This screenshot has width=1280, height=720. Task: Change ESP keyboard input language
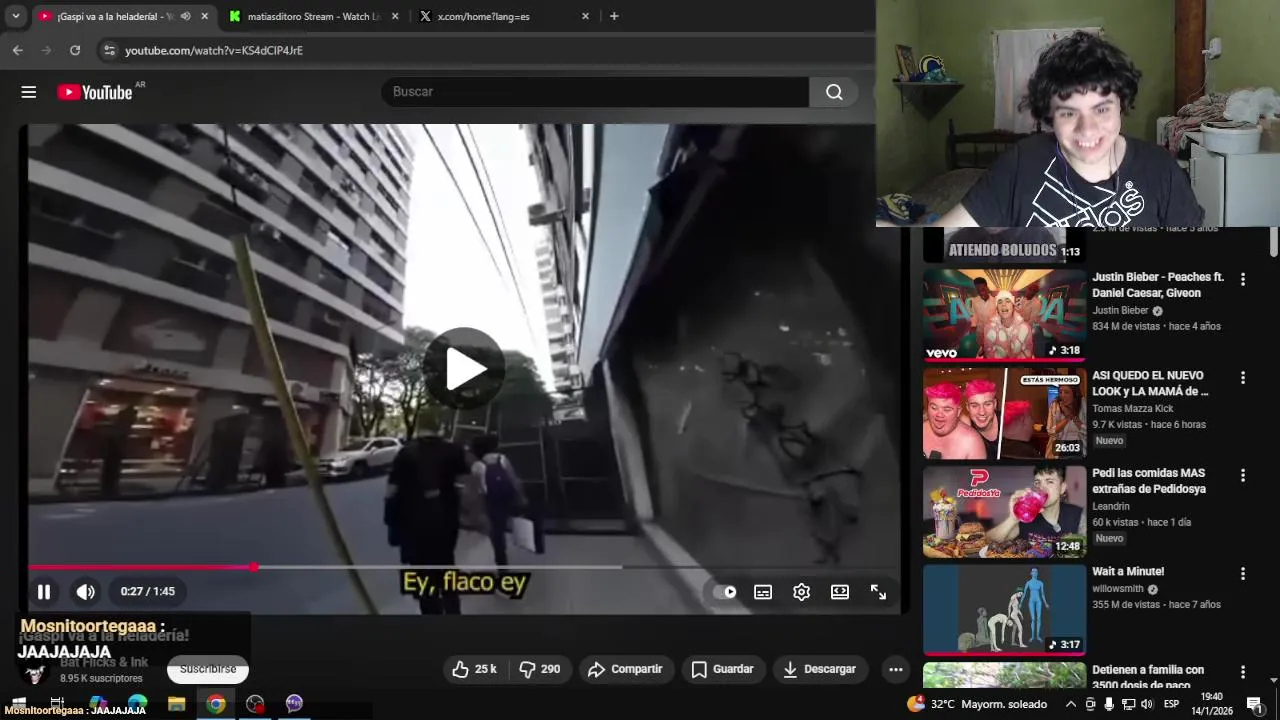pyautogui.click(x=1171, y=704)
